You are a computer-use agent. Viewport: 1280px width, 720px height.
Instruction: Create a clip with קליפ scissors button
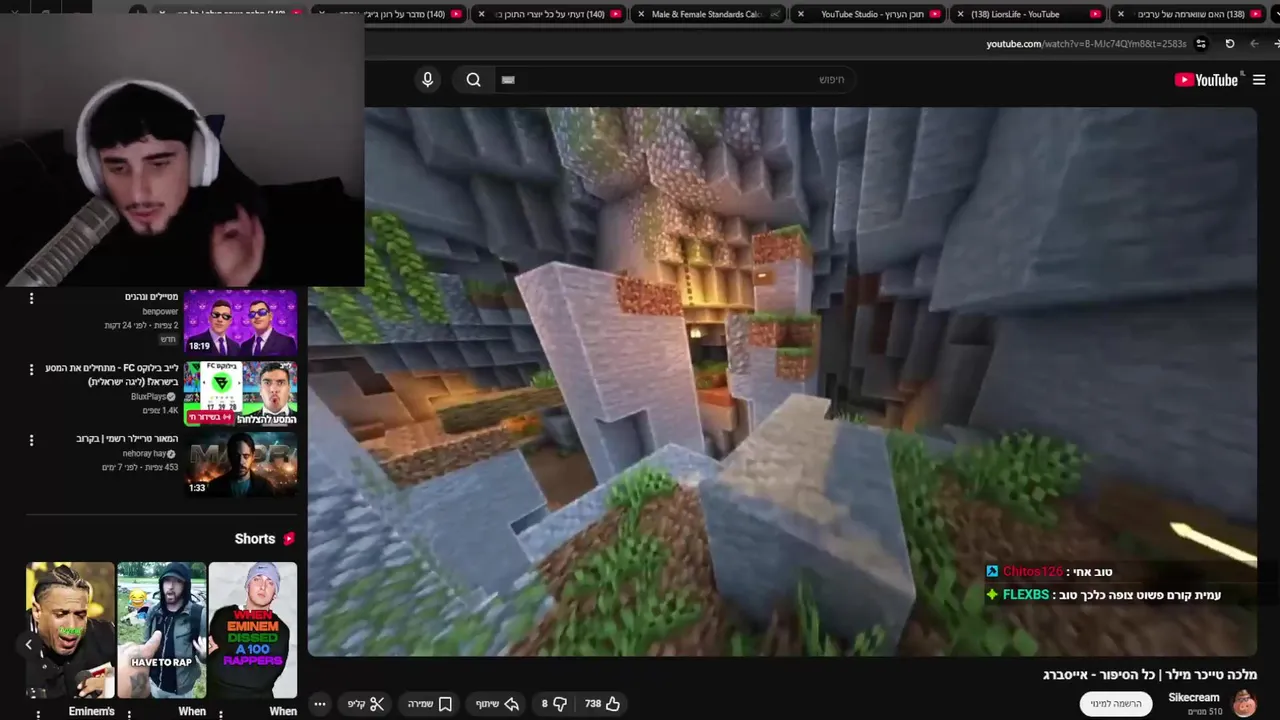(x=366, y=704)
